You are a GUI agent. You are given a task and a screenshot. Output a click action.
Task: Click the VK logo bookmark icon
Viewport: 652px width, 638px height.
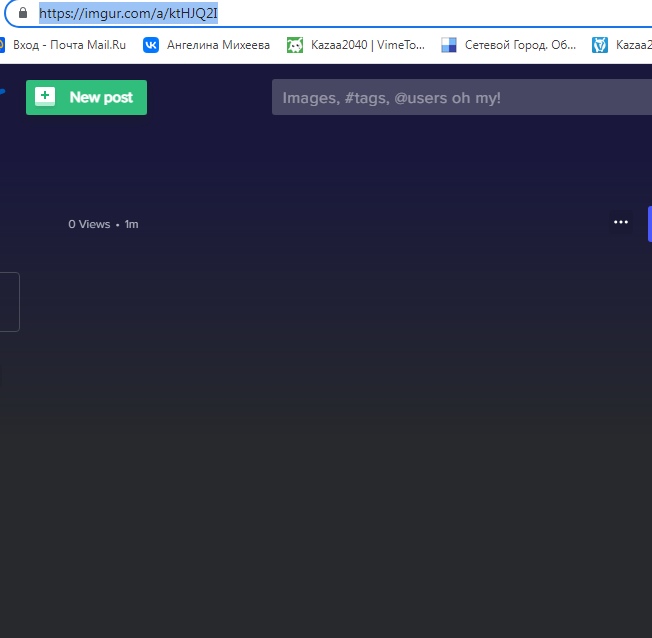coord(151,44)
